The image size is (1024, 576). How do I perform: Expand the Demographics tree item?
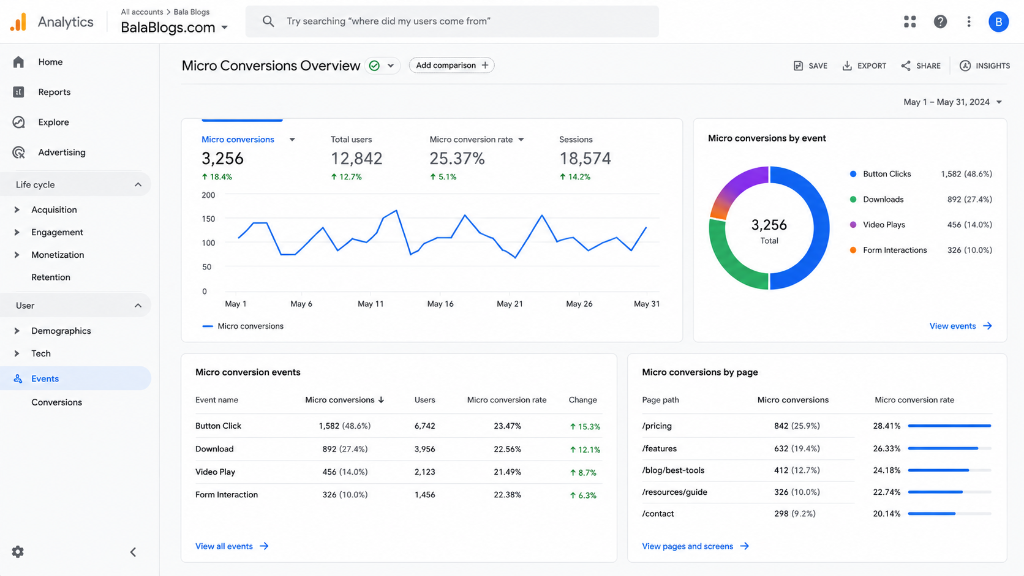[17, 331]
